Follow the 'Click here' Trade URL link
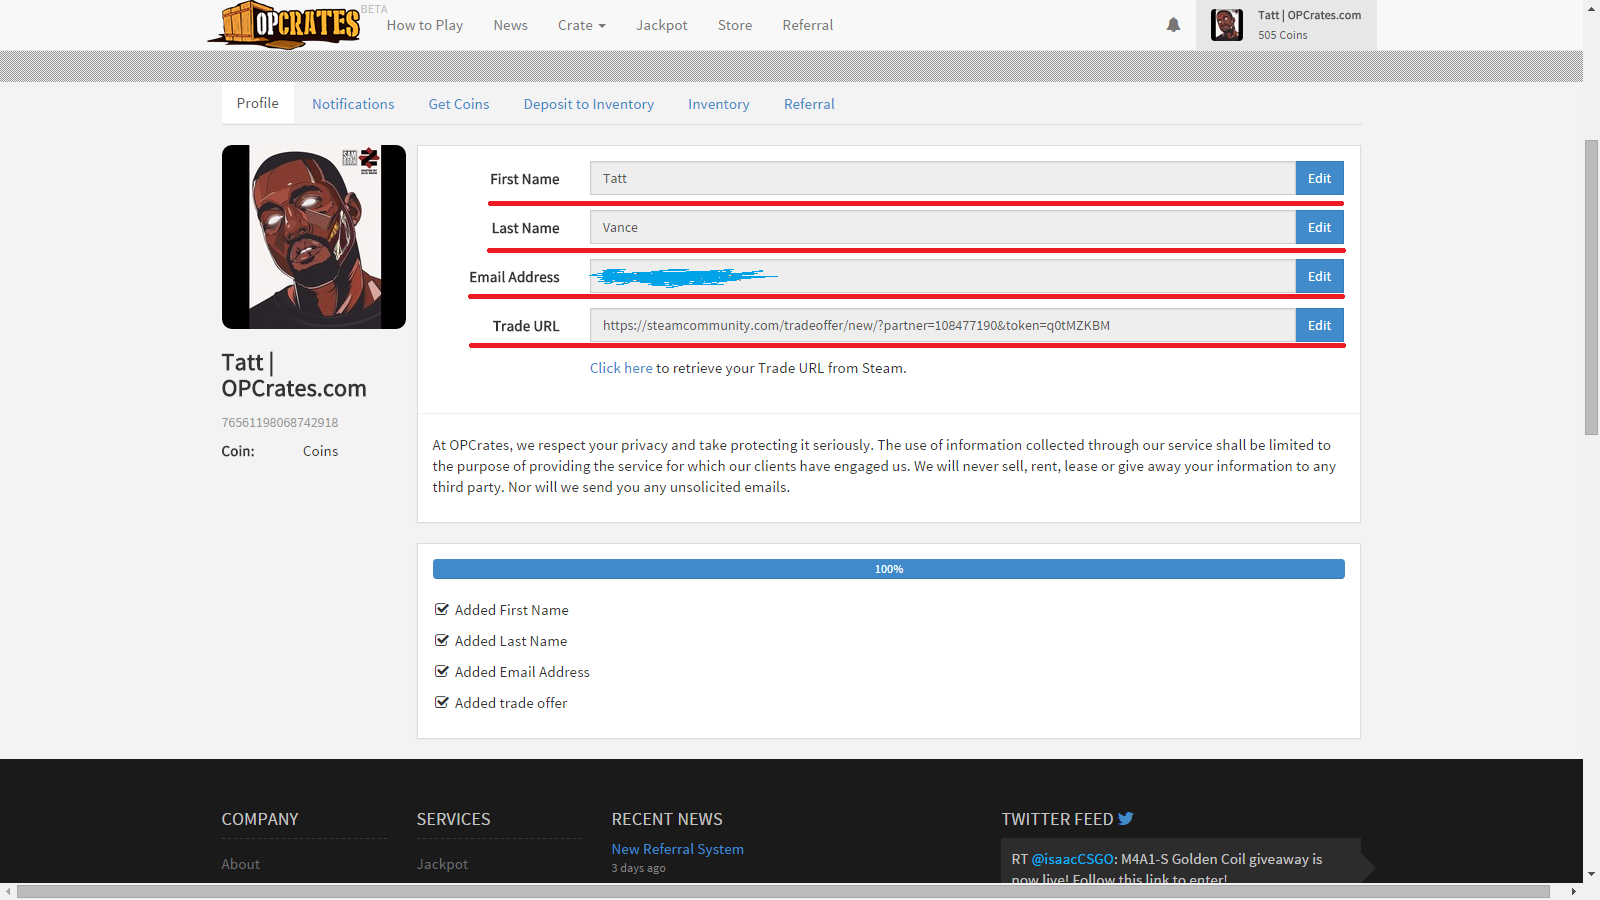The height and width of the screenshot is (900, 1600). [x=621, y=368]
